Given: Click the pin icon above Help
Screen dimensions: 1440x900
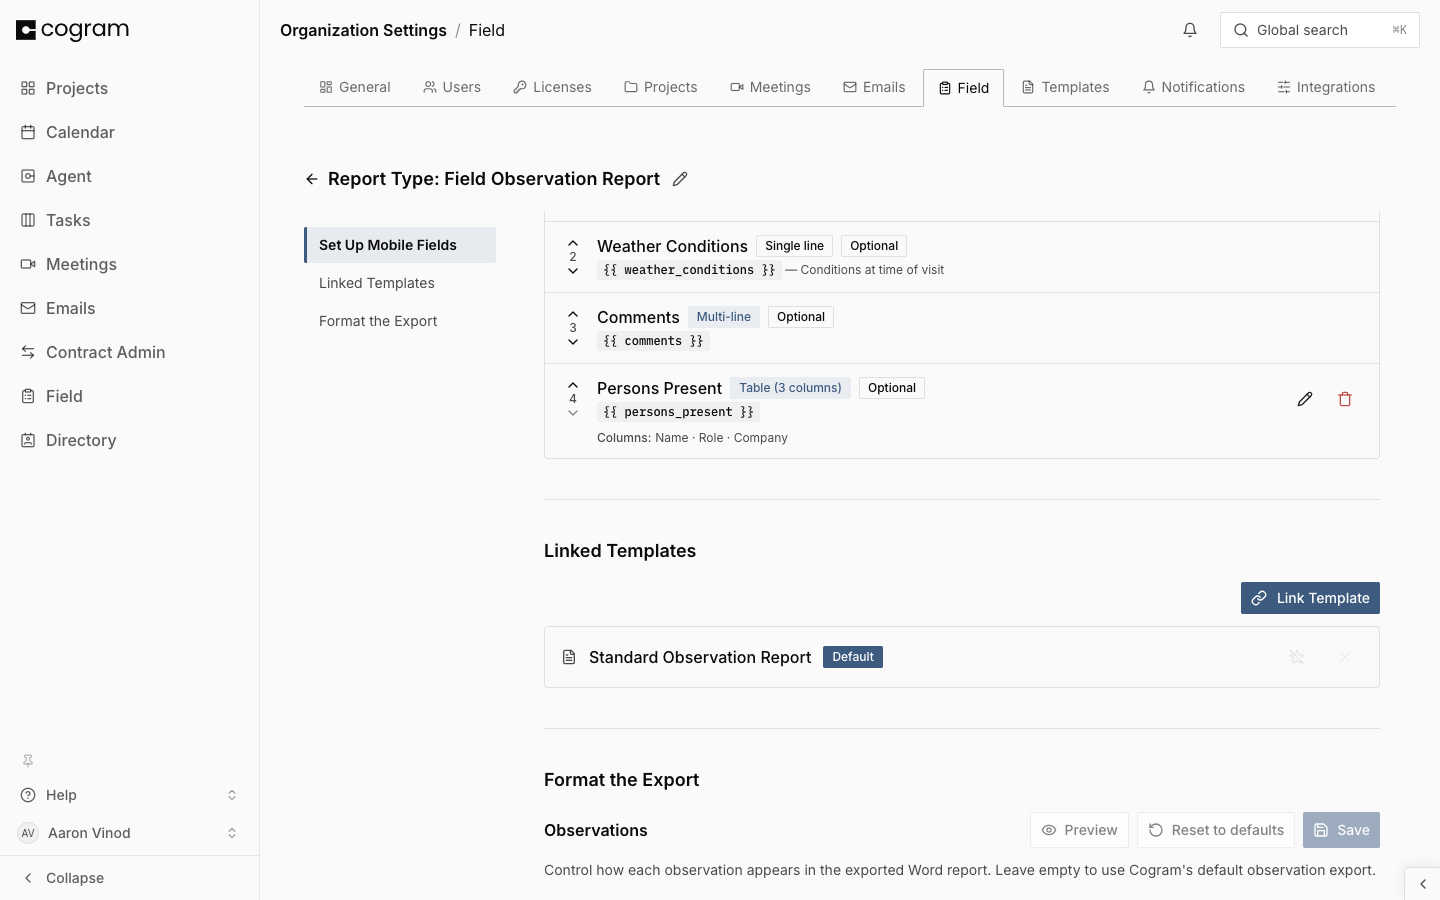Looking at the screenshot, I should click(x=28, y=760).
